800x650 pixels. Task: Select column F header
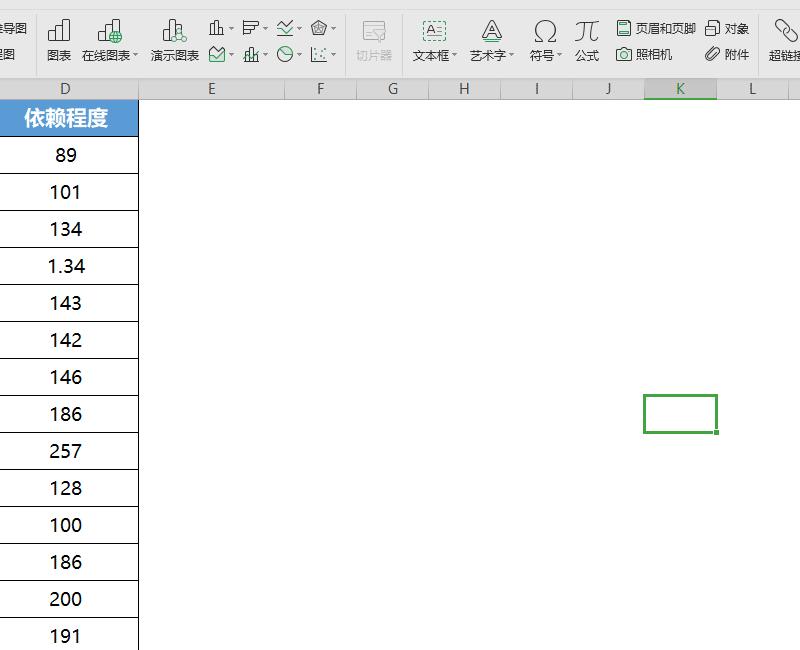click(320, 89)
